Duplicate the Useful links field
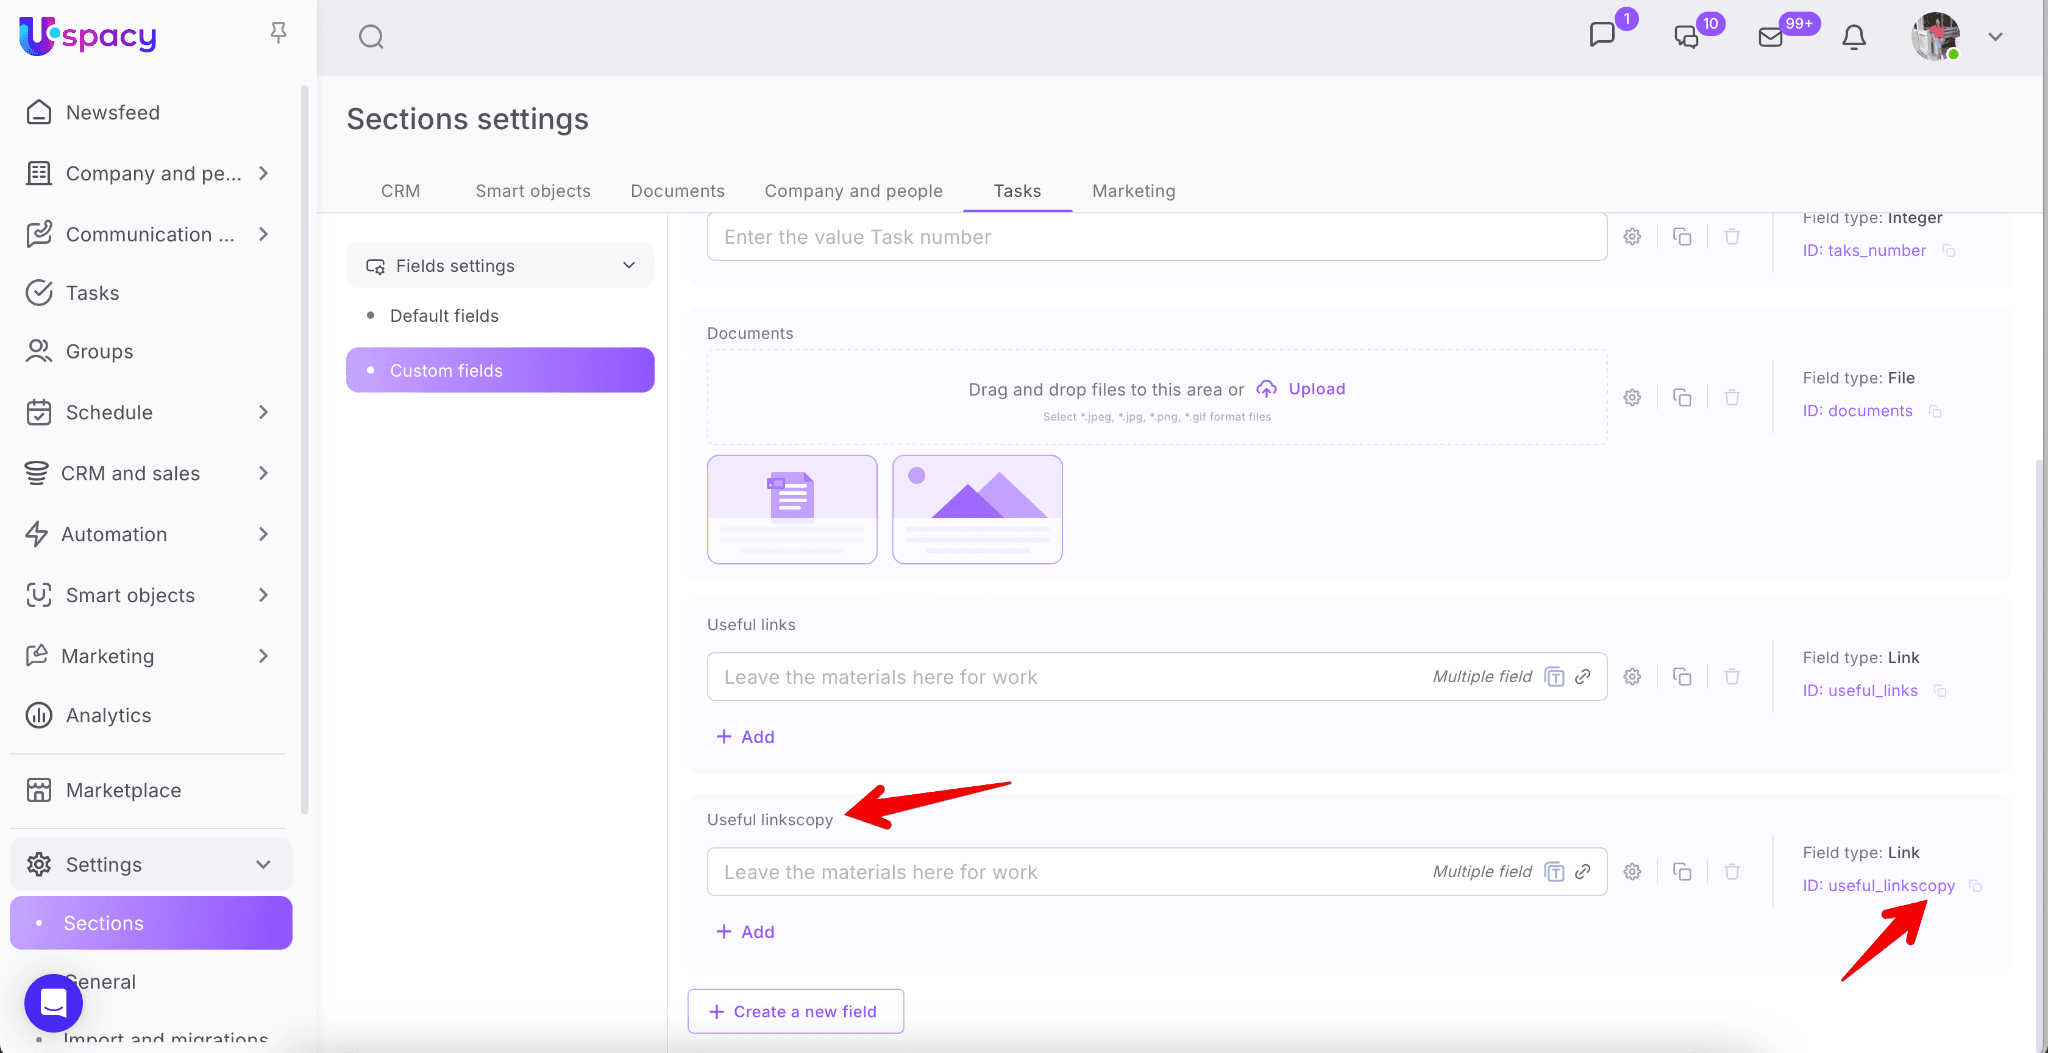The image size is (2048, 1053). [x=1682, y=677]
